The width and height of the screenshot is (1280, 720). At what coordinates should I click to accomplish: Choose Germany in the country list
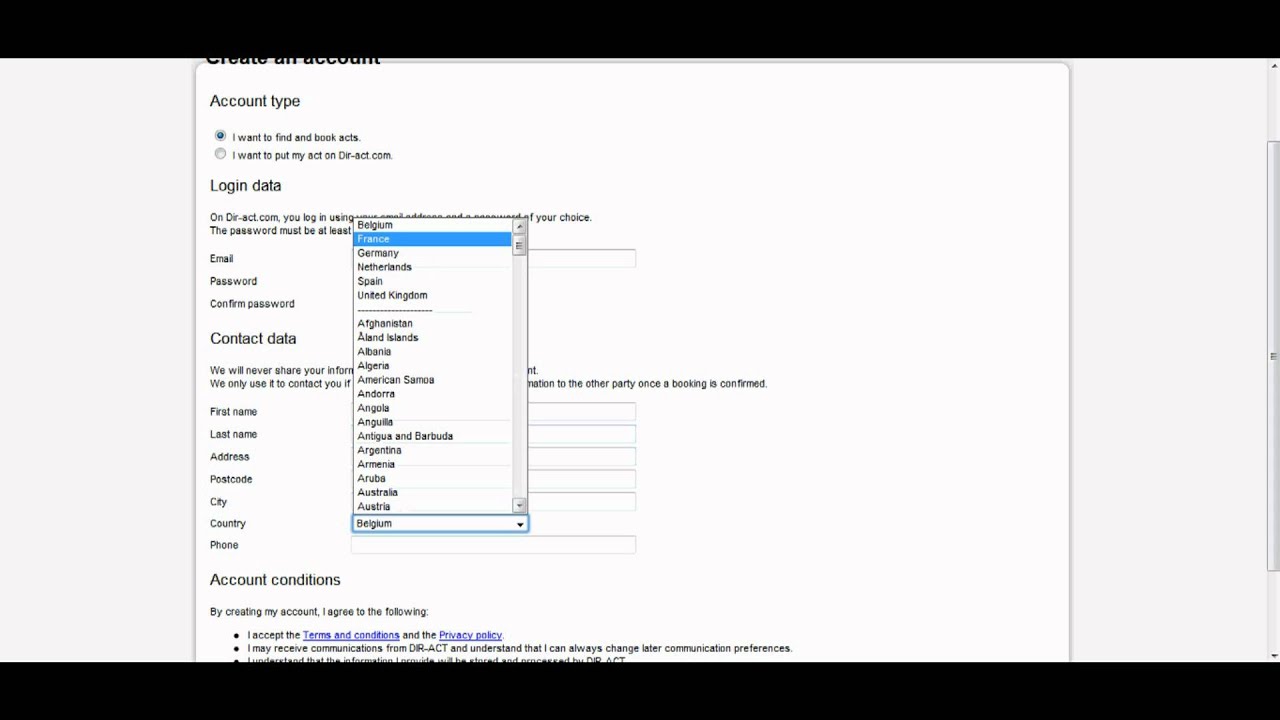coord(433,253)
